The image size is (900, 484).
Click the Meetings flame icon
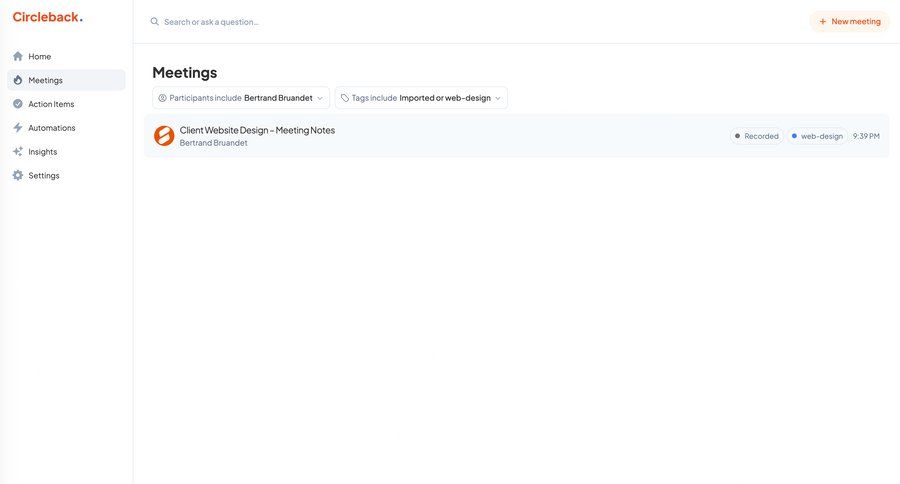click(x=18, y=80)
